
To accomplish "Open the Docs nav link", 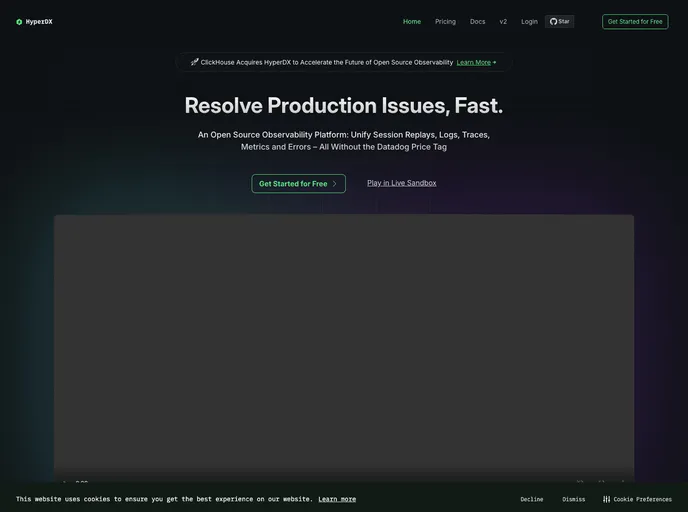I will coord(477,21).
